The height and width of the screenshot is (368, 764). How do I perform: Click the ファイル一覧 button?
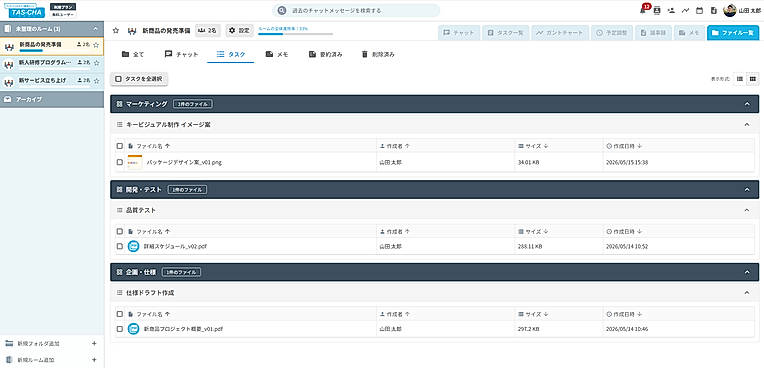[733, 33]
